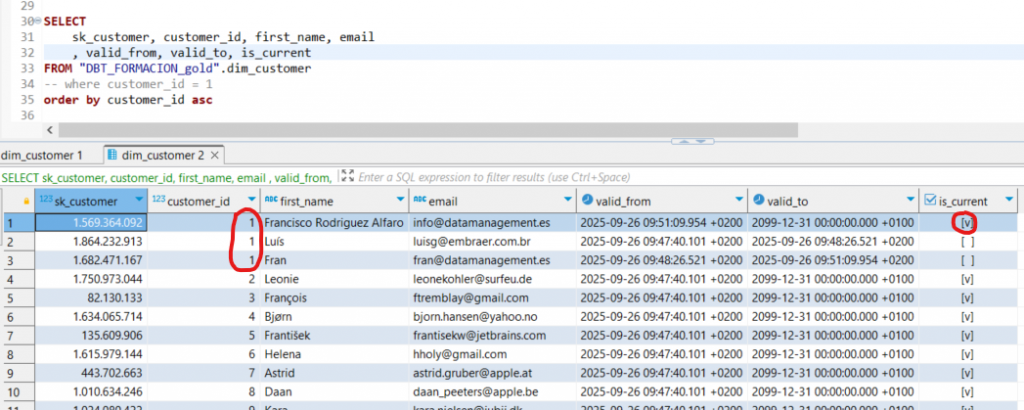Toggle is_current checkbox for Leonie row
This screenshot has height=410, width=1024.
tap(966, 279)
